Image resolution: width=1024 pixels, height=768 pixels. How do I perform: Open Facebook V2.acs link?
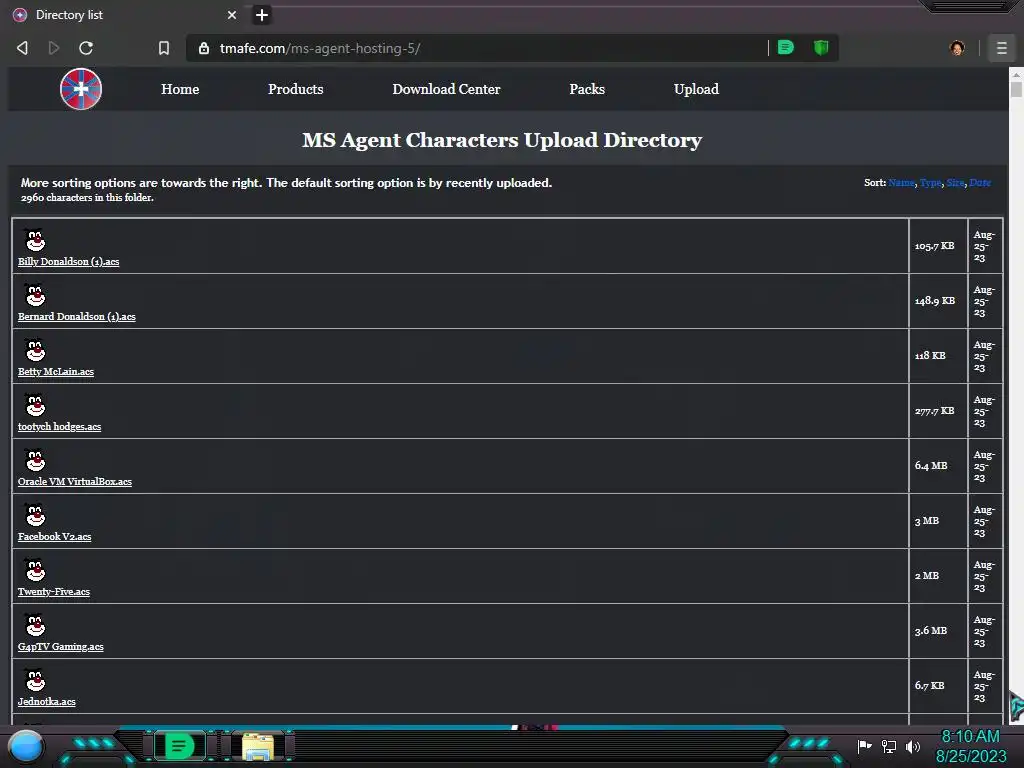pyautogui.click(x=54, y=536)
